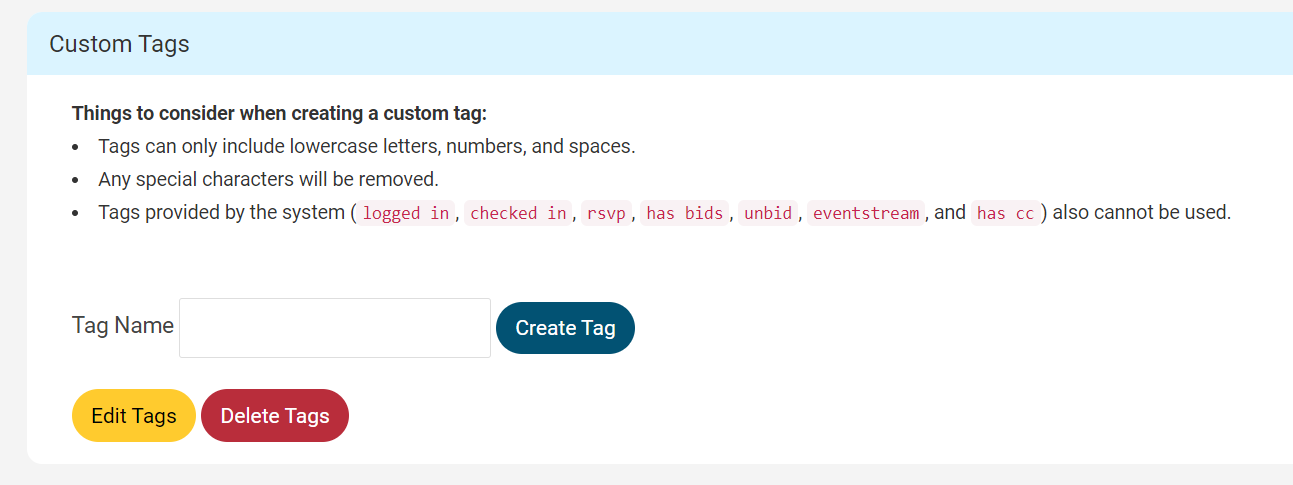Click the Tag Name label
This screenshot has height=485, width=1293.
click(123, 325)
